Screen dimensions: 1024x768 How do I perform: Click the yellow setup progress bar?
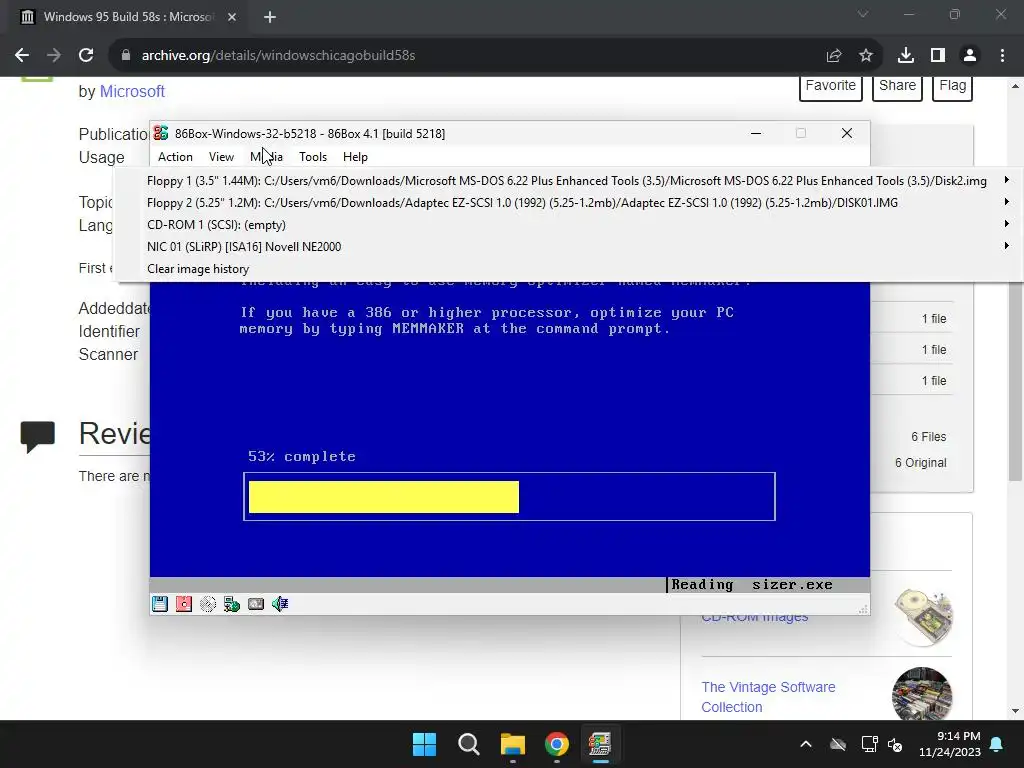(384, 497)
